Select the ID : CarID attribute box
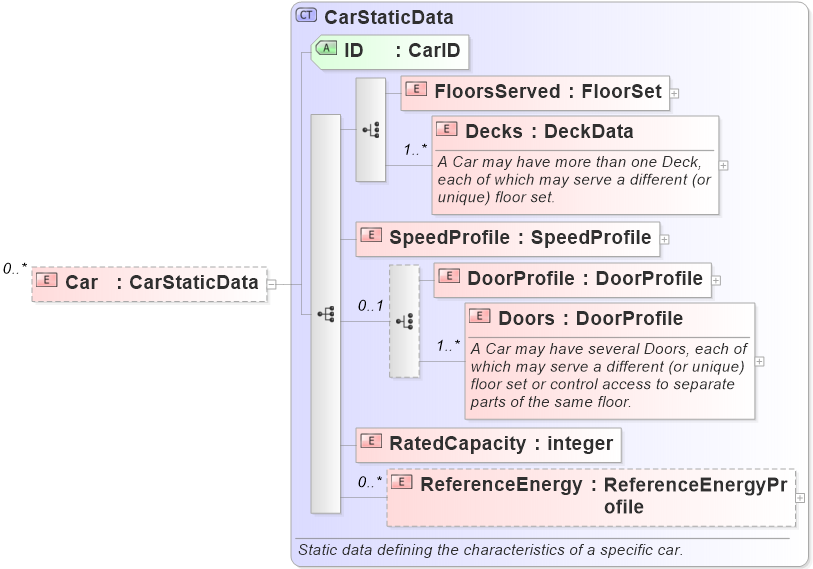 point(390,52)
